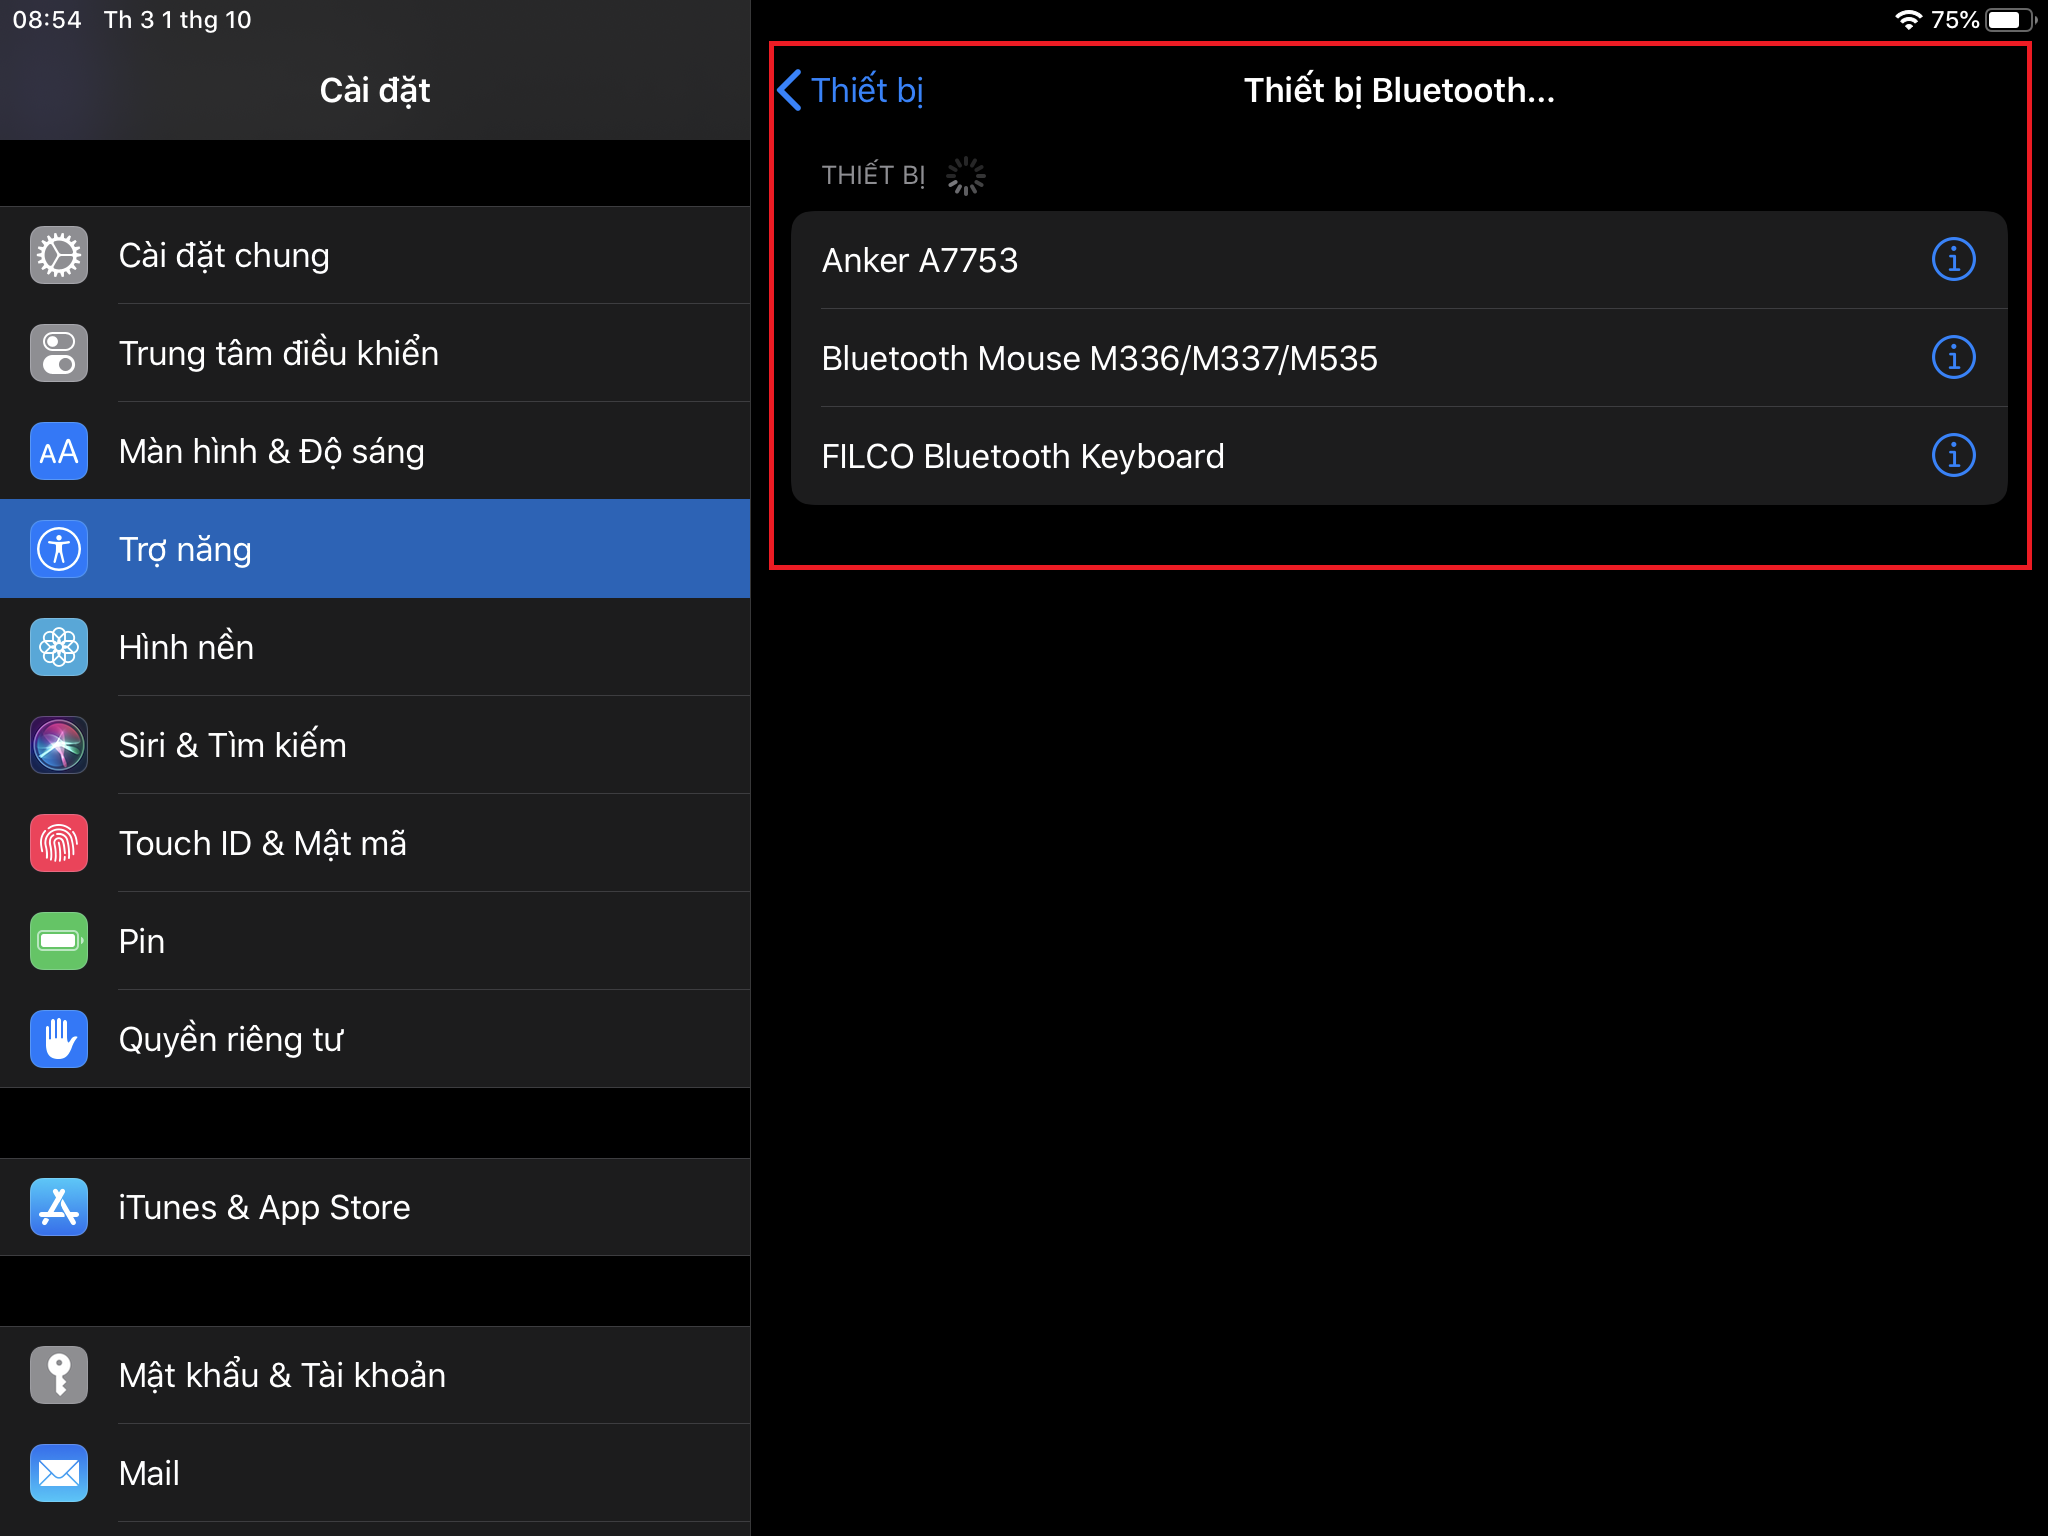Open Hình nền settings
The image size is (2048, 1536).
coord(375,647)
